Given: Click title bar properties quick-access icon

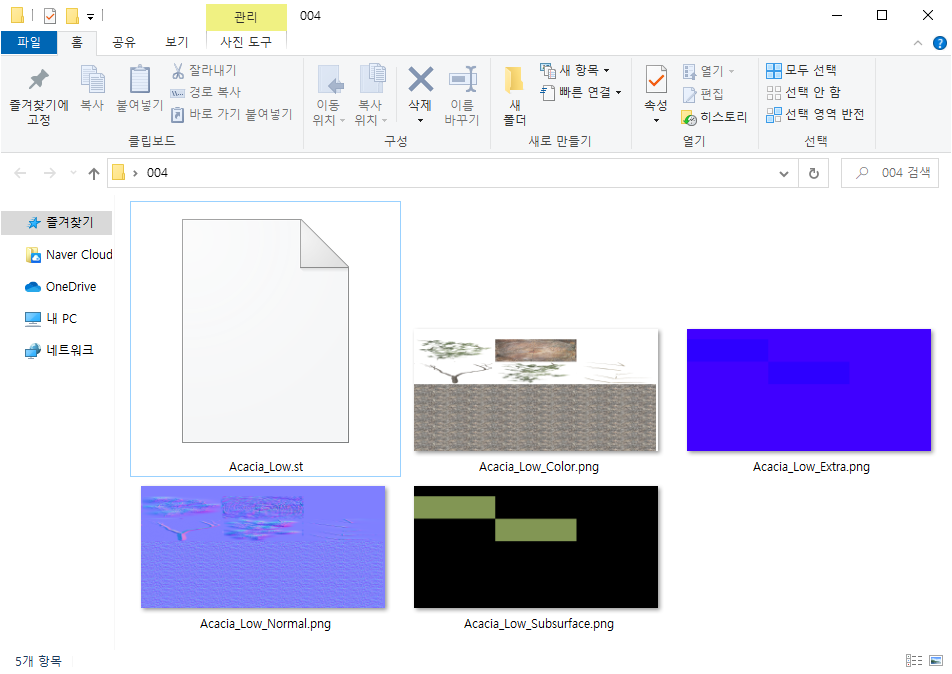Looking at the screenshot, I should (50, 16).
